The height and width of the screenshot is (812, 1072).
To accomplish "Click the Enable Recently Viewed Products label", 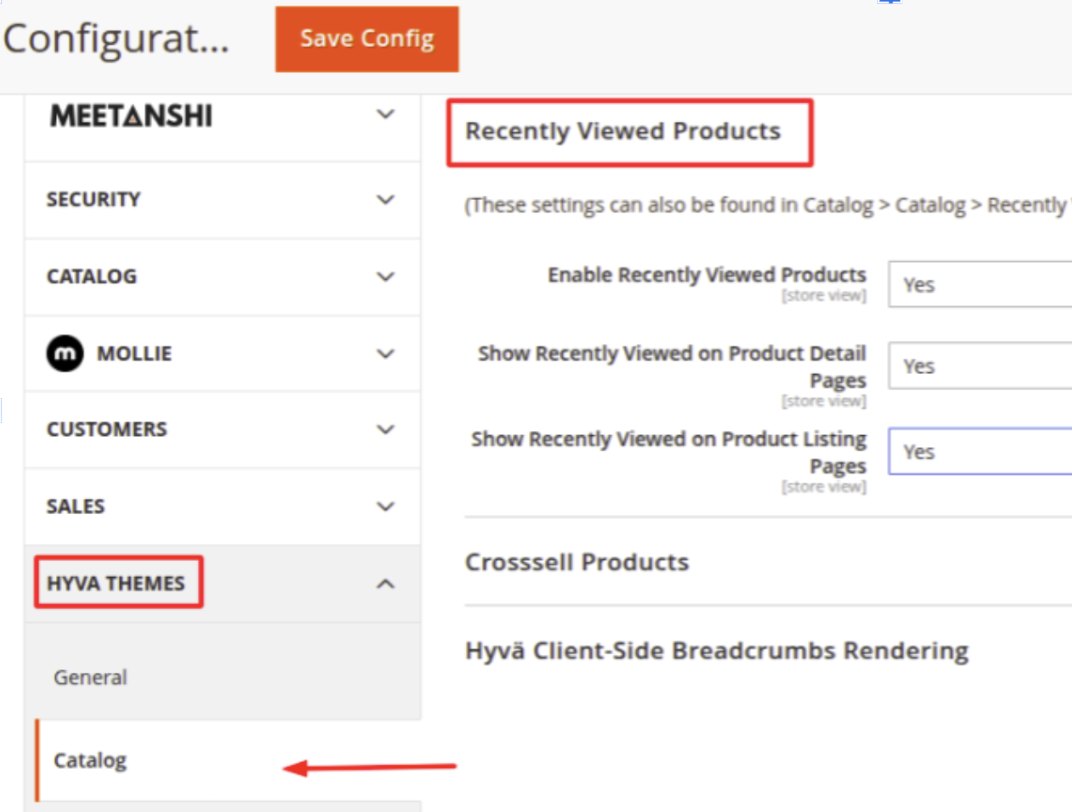I will coord(707,275).
